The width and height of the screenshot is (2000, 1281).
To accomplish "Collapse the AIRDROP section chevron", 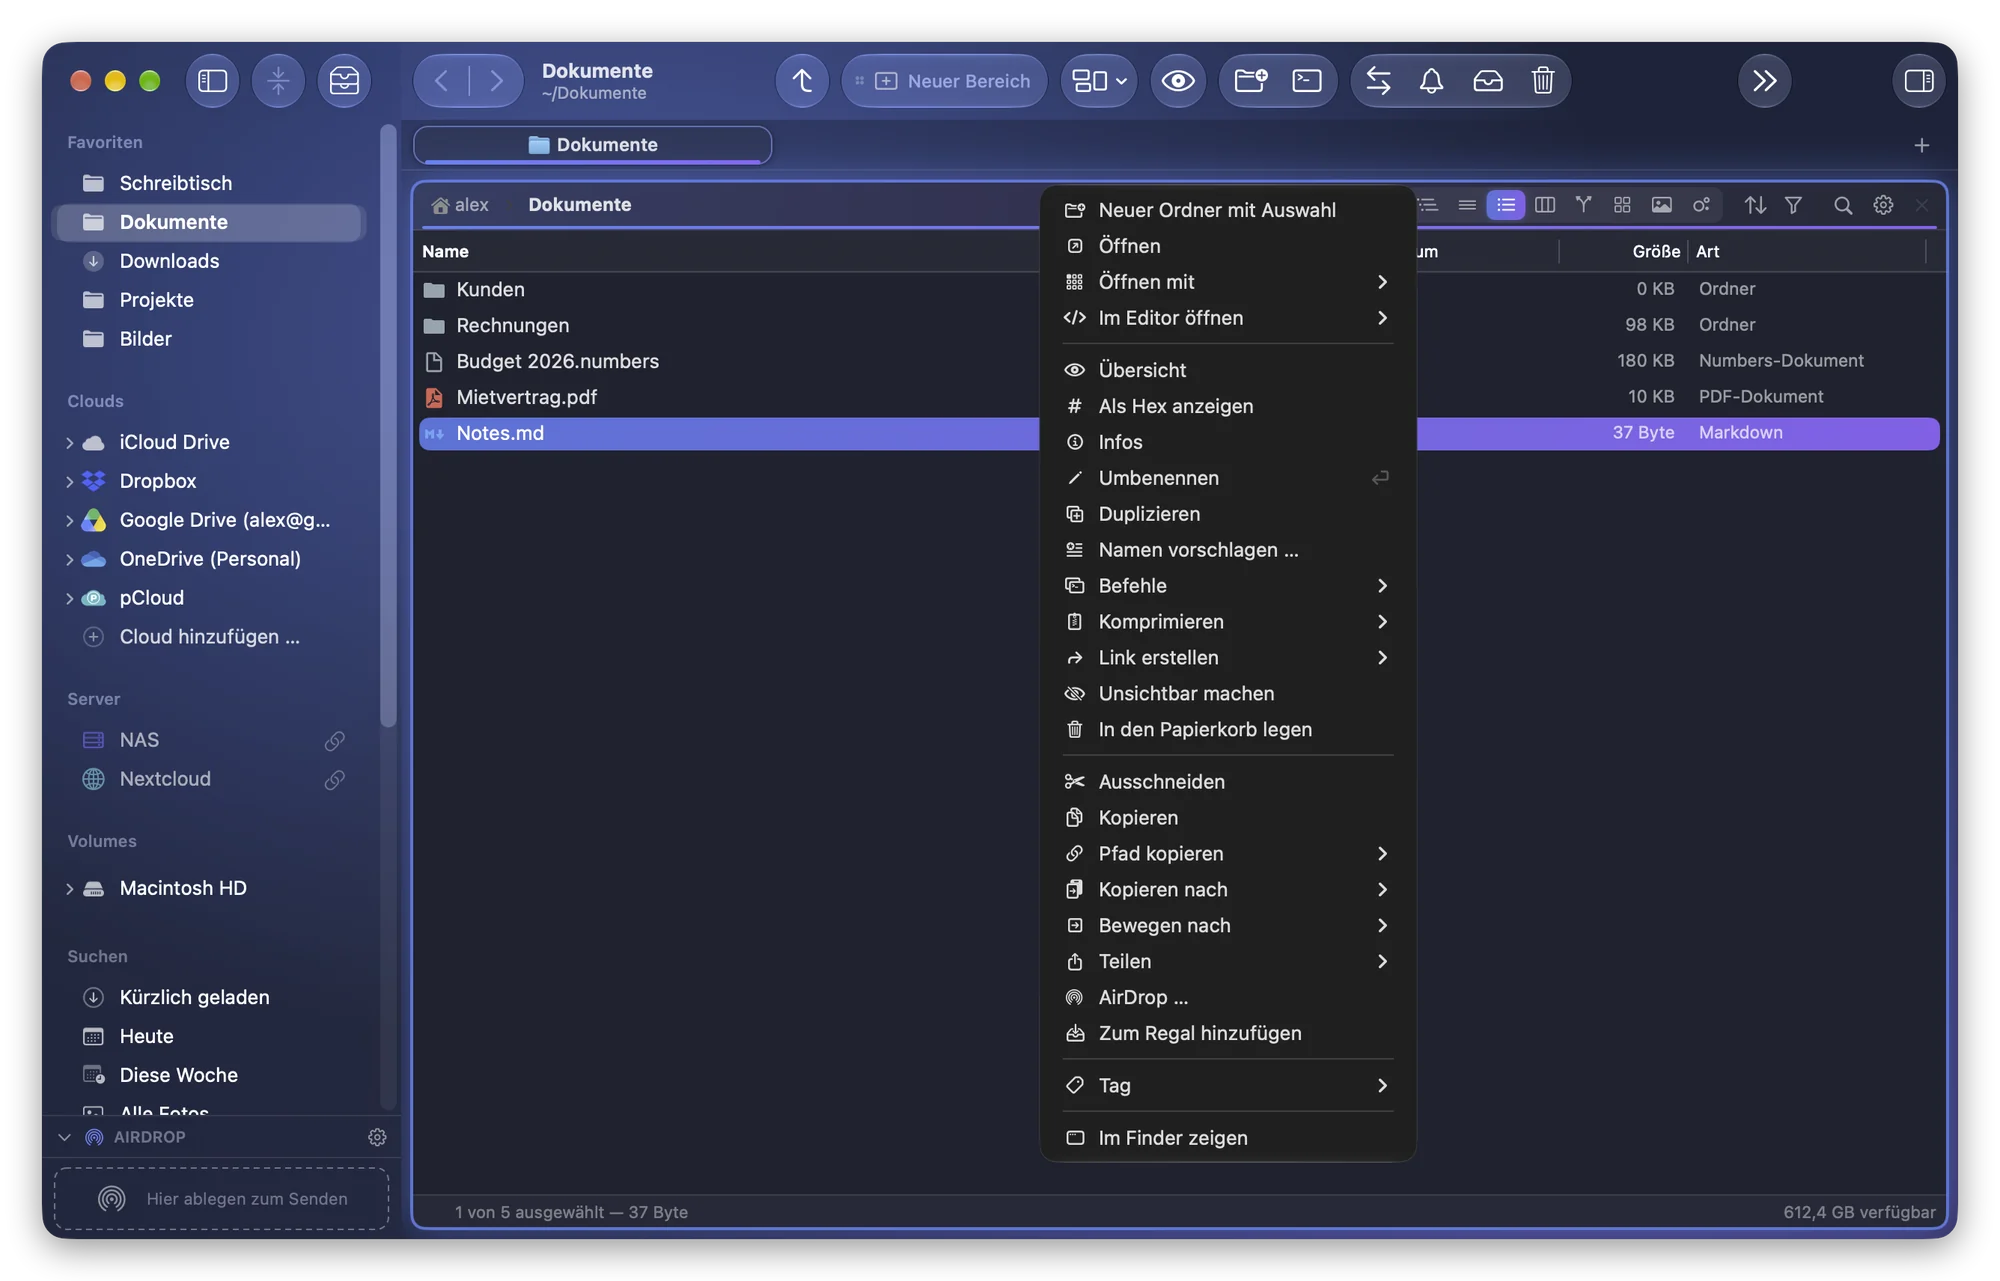I will pos(65,1138).
